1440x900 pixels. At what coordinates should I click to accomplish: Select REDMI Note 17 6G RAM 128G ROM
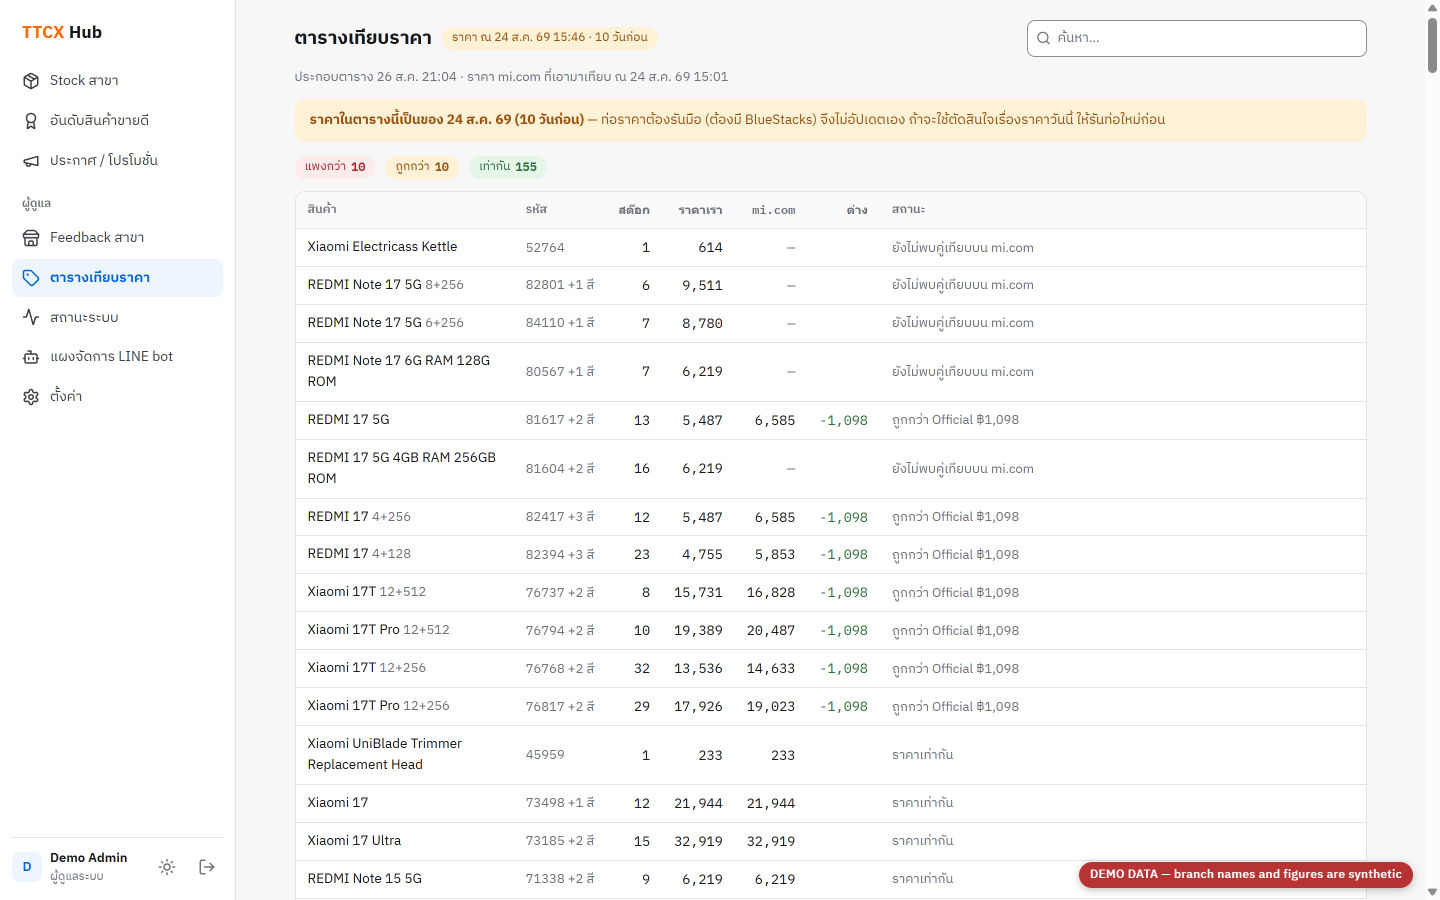click(x=399, y=371)
